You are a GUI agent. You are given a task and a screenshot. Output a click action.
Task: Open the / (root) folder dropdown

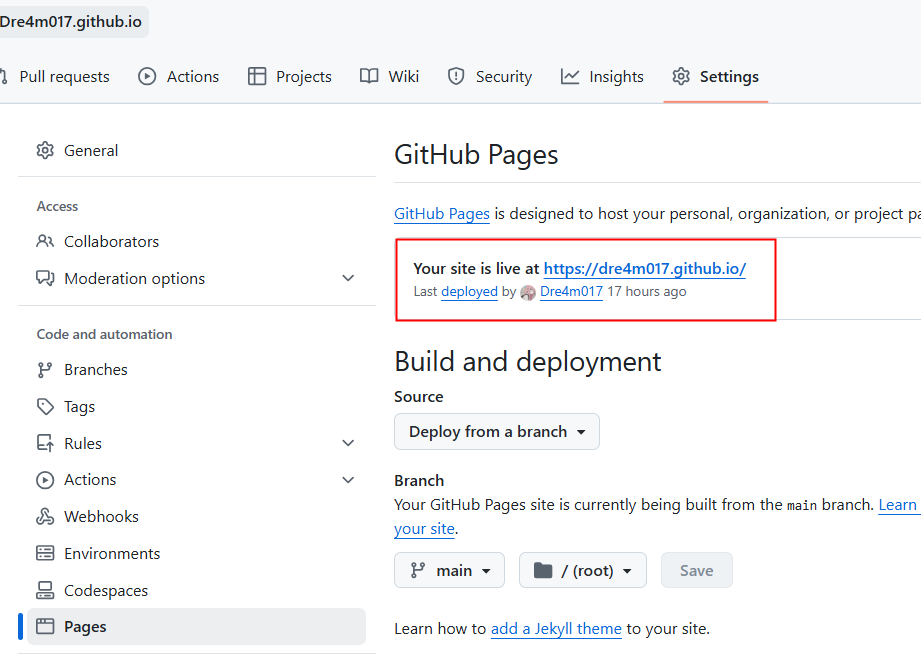pyautogui.click(x=583, y=570)
